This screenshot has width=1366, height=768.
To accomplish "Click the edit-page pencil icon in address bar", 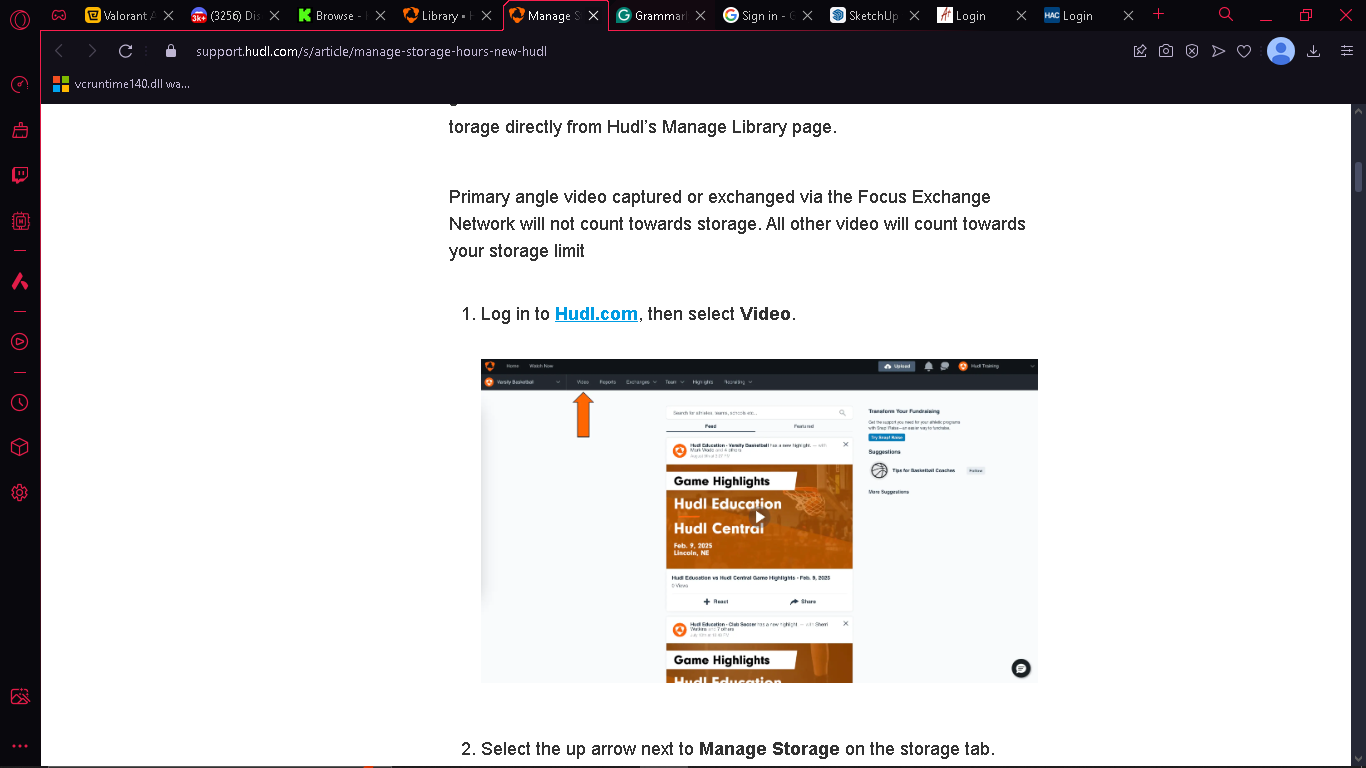I will point(1140,51).
